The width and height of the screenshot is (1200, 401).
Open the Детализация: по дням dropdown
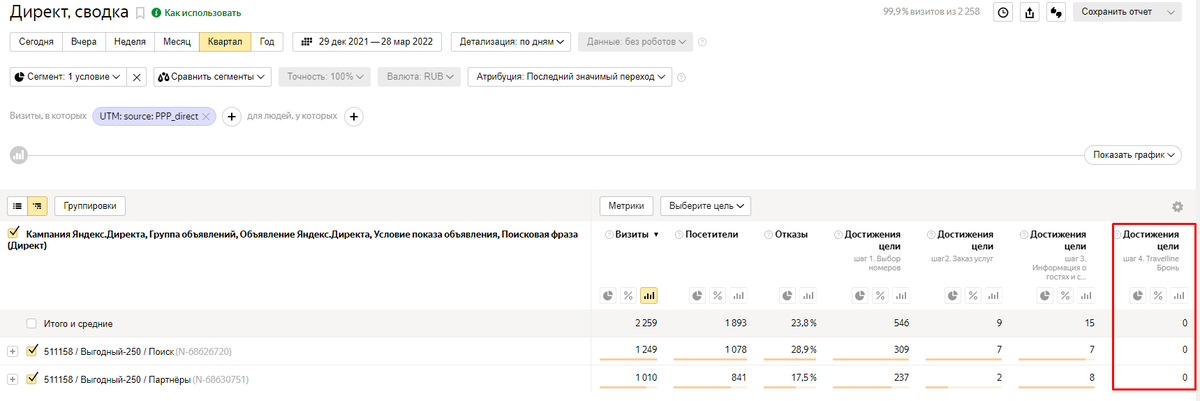tap(511, 42)
